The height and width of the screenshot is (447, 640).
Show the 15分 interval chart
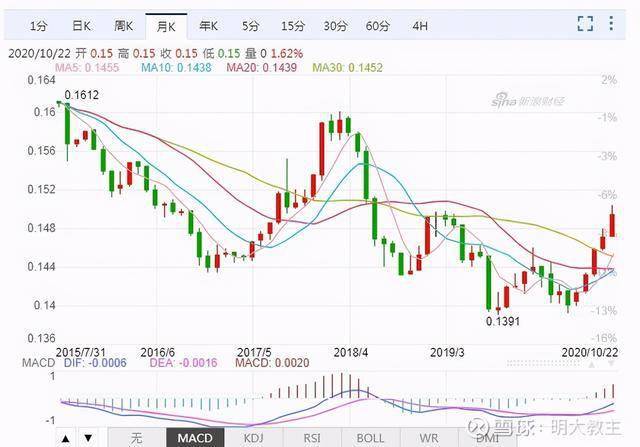point(293,26)
